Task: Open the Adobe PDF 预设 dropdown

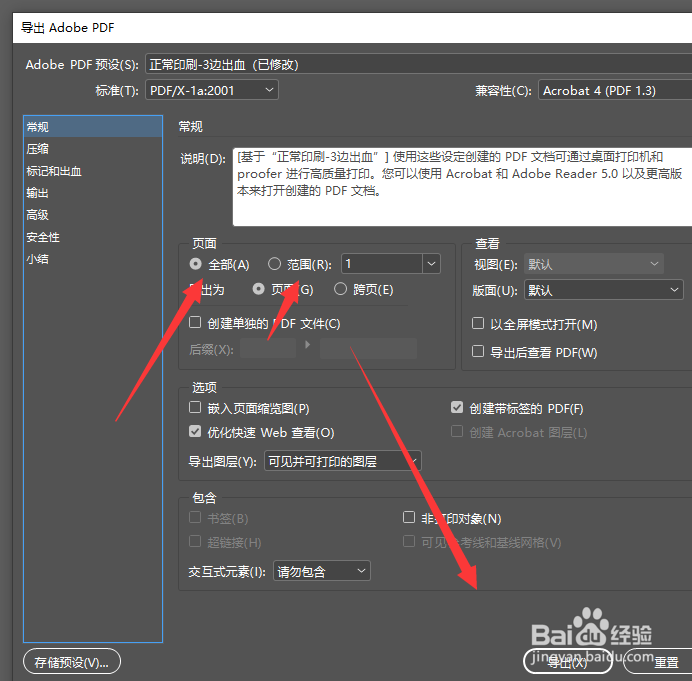Action: [418, 64]
